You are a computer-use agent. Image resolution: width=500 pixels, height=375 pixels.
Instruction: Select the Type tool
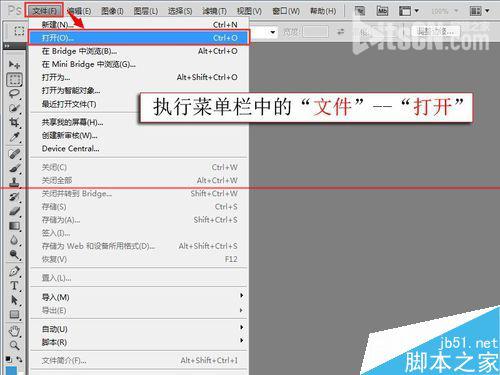(x=14, y=286)
